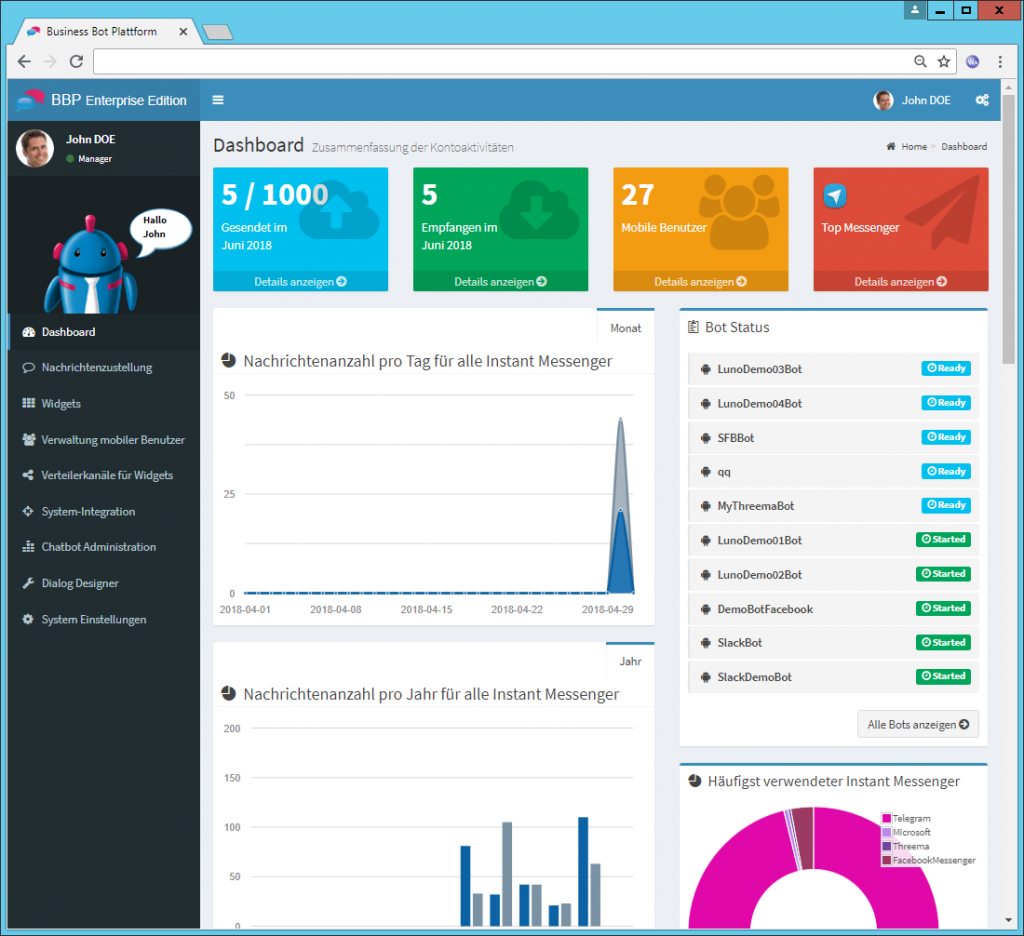Click the peak data point in the Monat chart
The width and height of the screenshot is (1024, 936).
pos(620,419)
